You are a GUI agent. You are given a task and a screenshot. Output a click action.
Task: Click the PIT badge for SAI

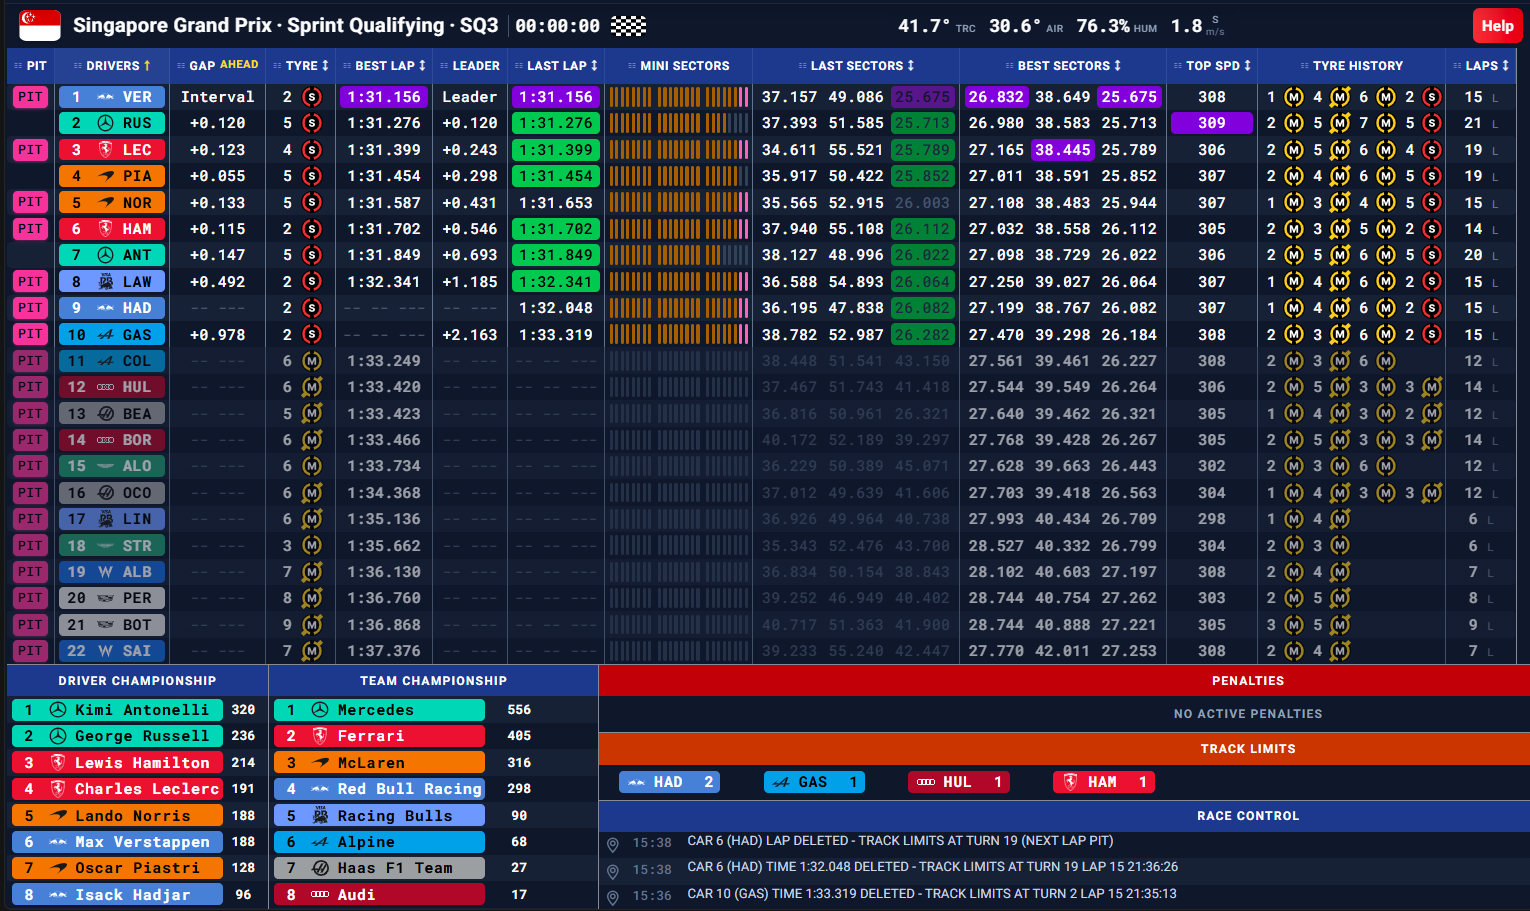[x=30, y=651]
